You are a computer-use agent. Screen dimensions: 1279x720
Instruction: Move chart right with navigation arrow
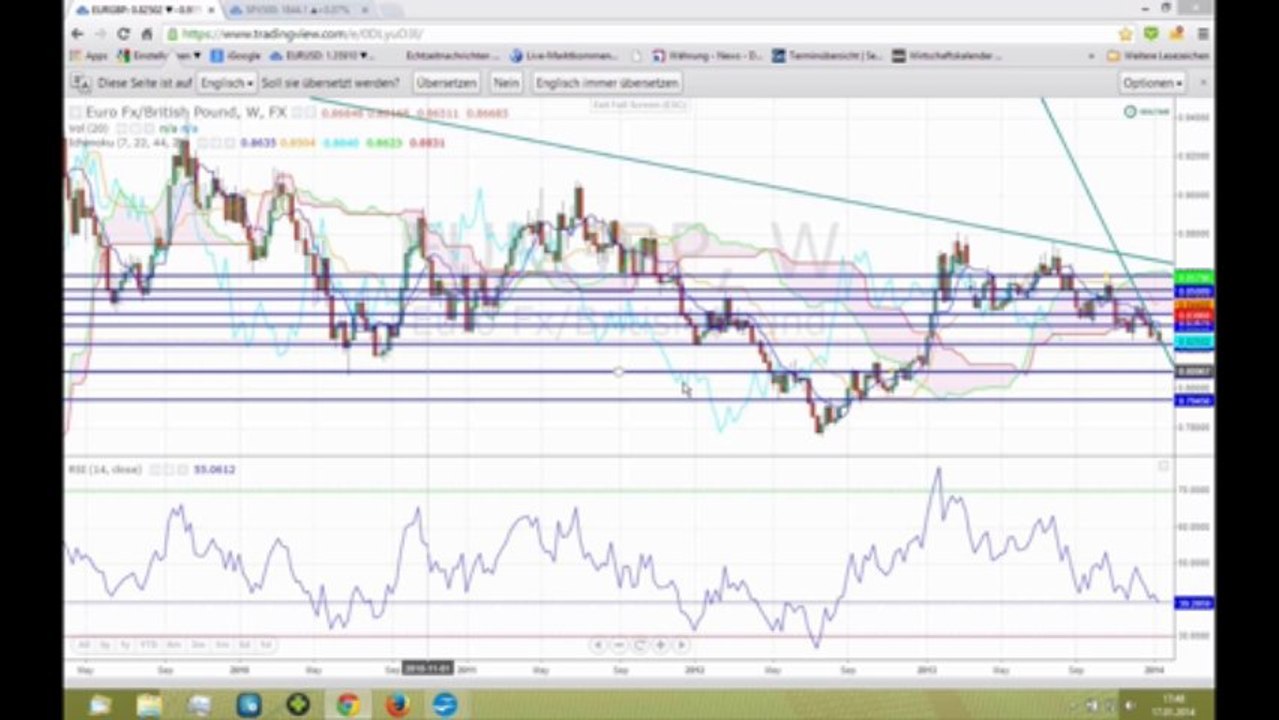pyautogui.click(x=681, y=645)
